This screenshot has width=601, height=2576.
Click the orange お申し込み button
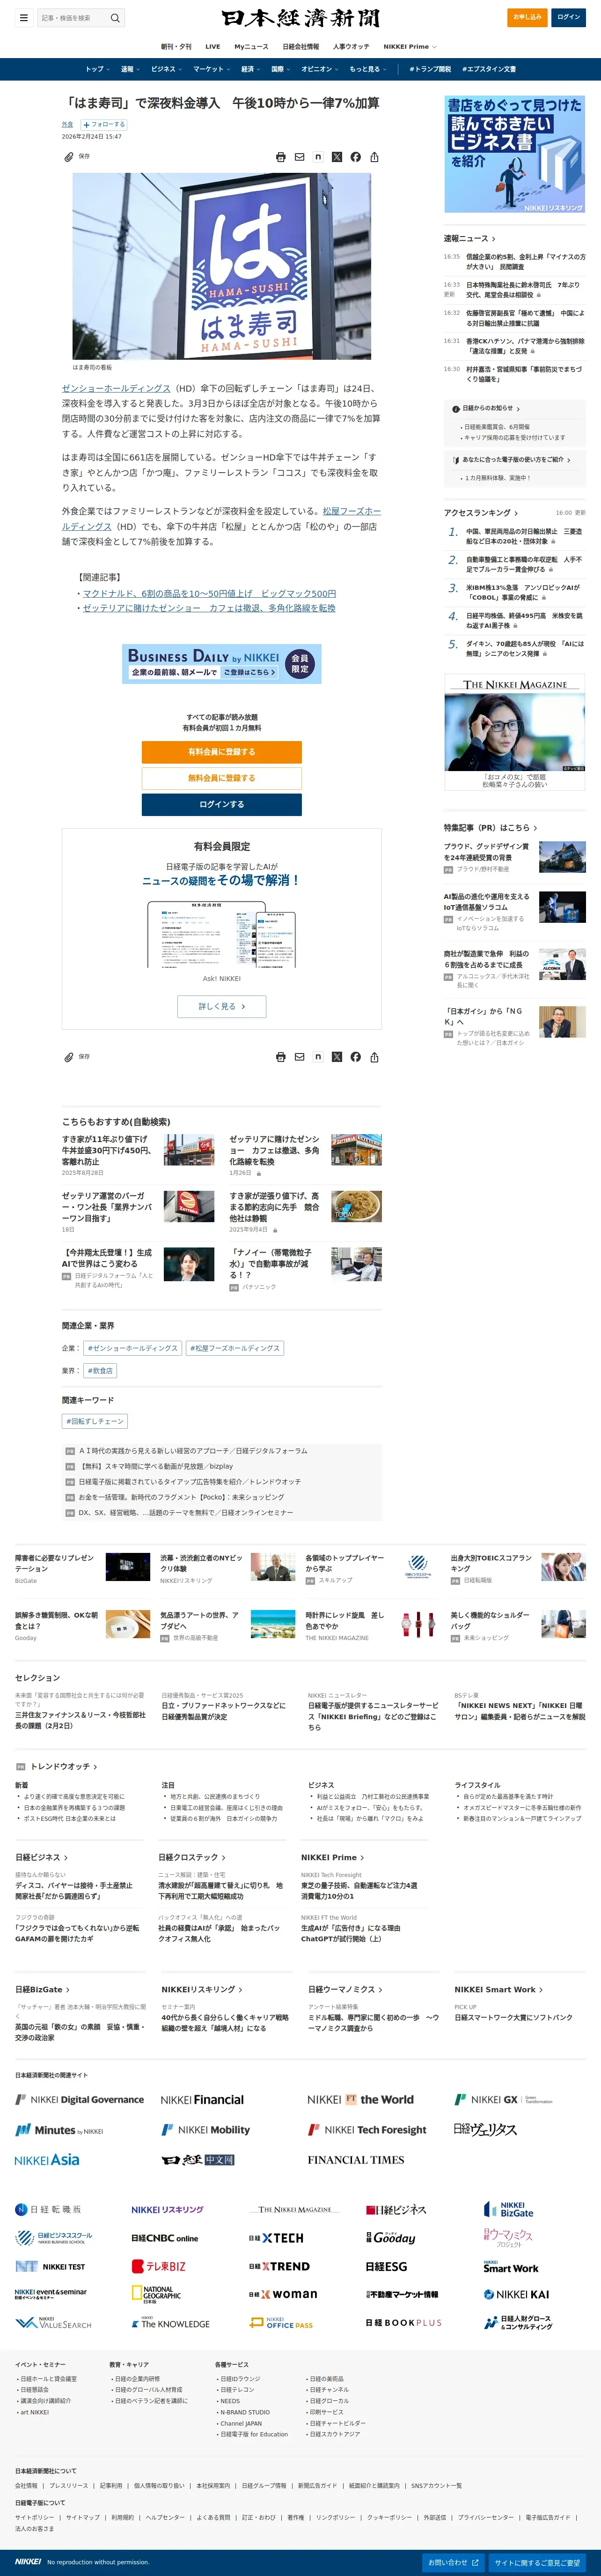point(527,17)
